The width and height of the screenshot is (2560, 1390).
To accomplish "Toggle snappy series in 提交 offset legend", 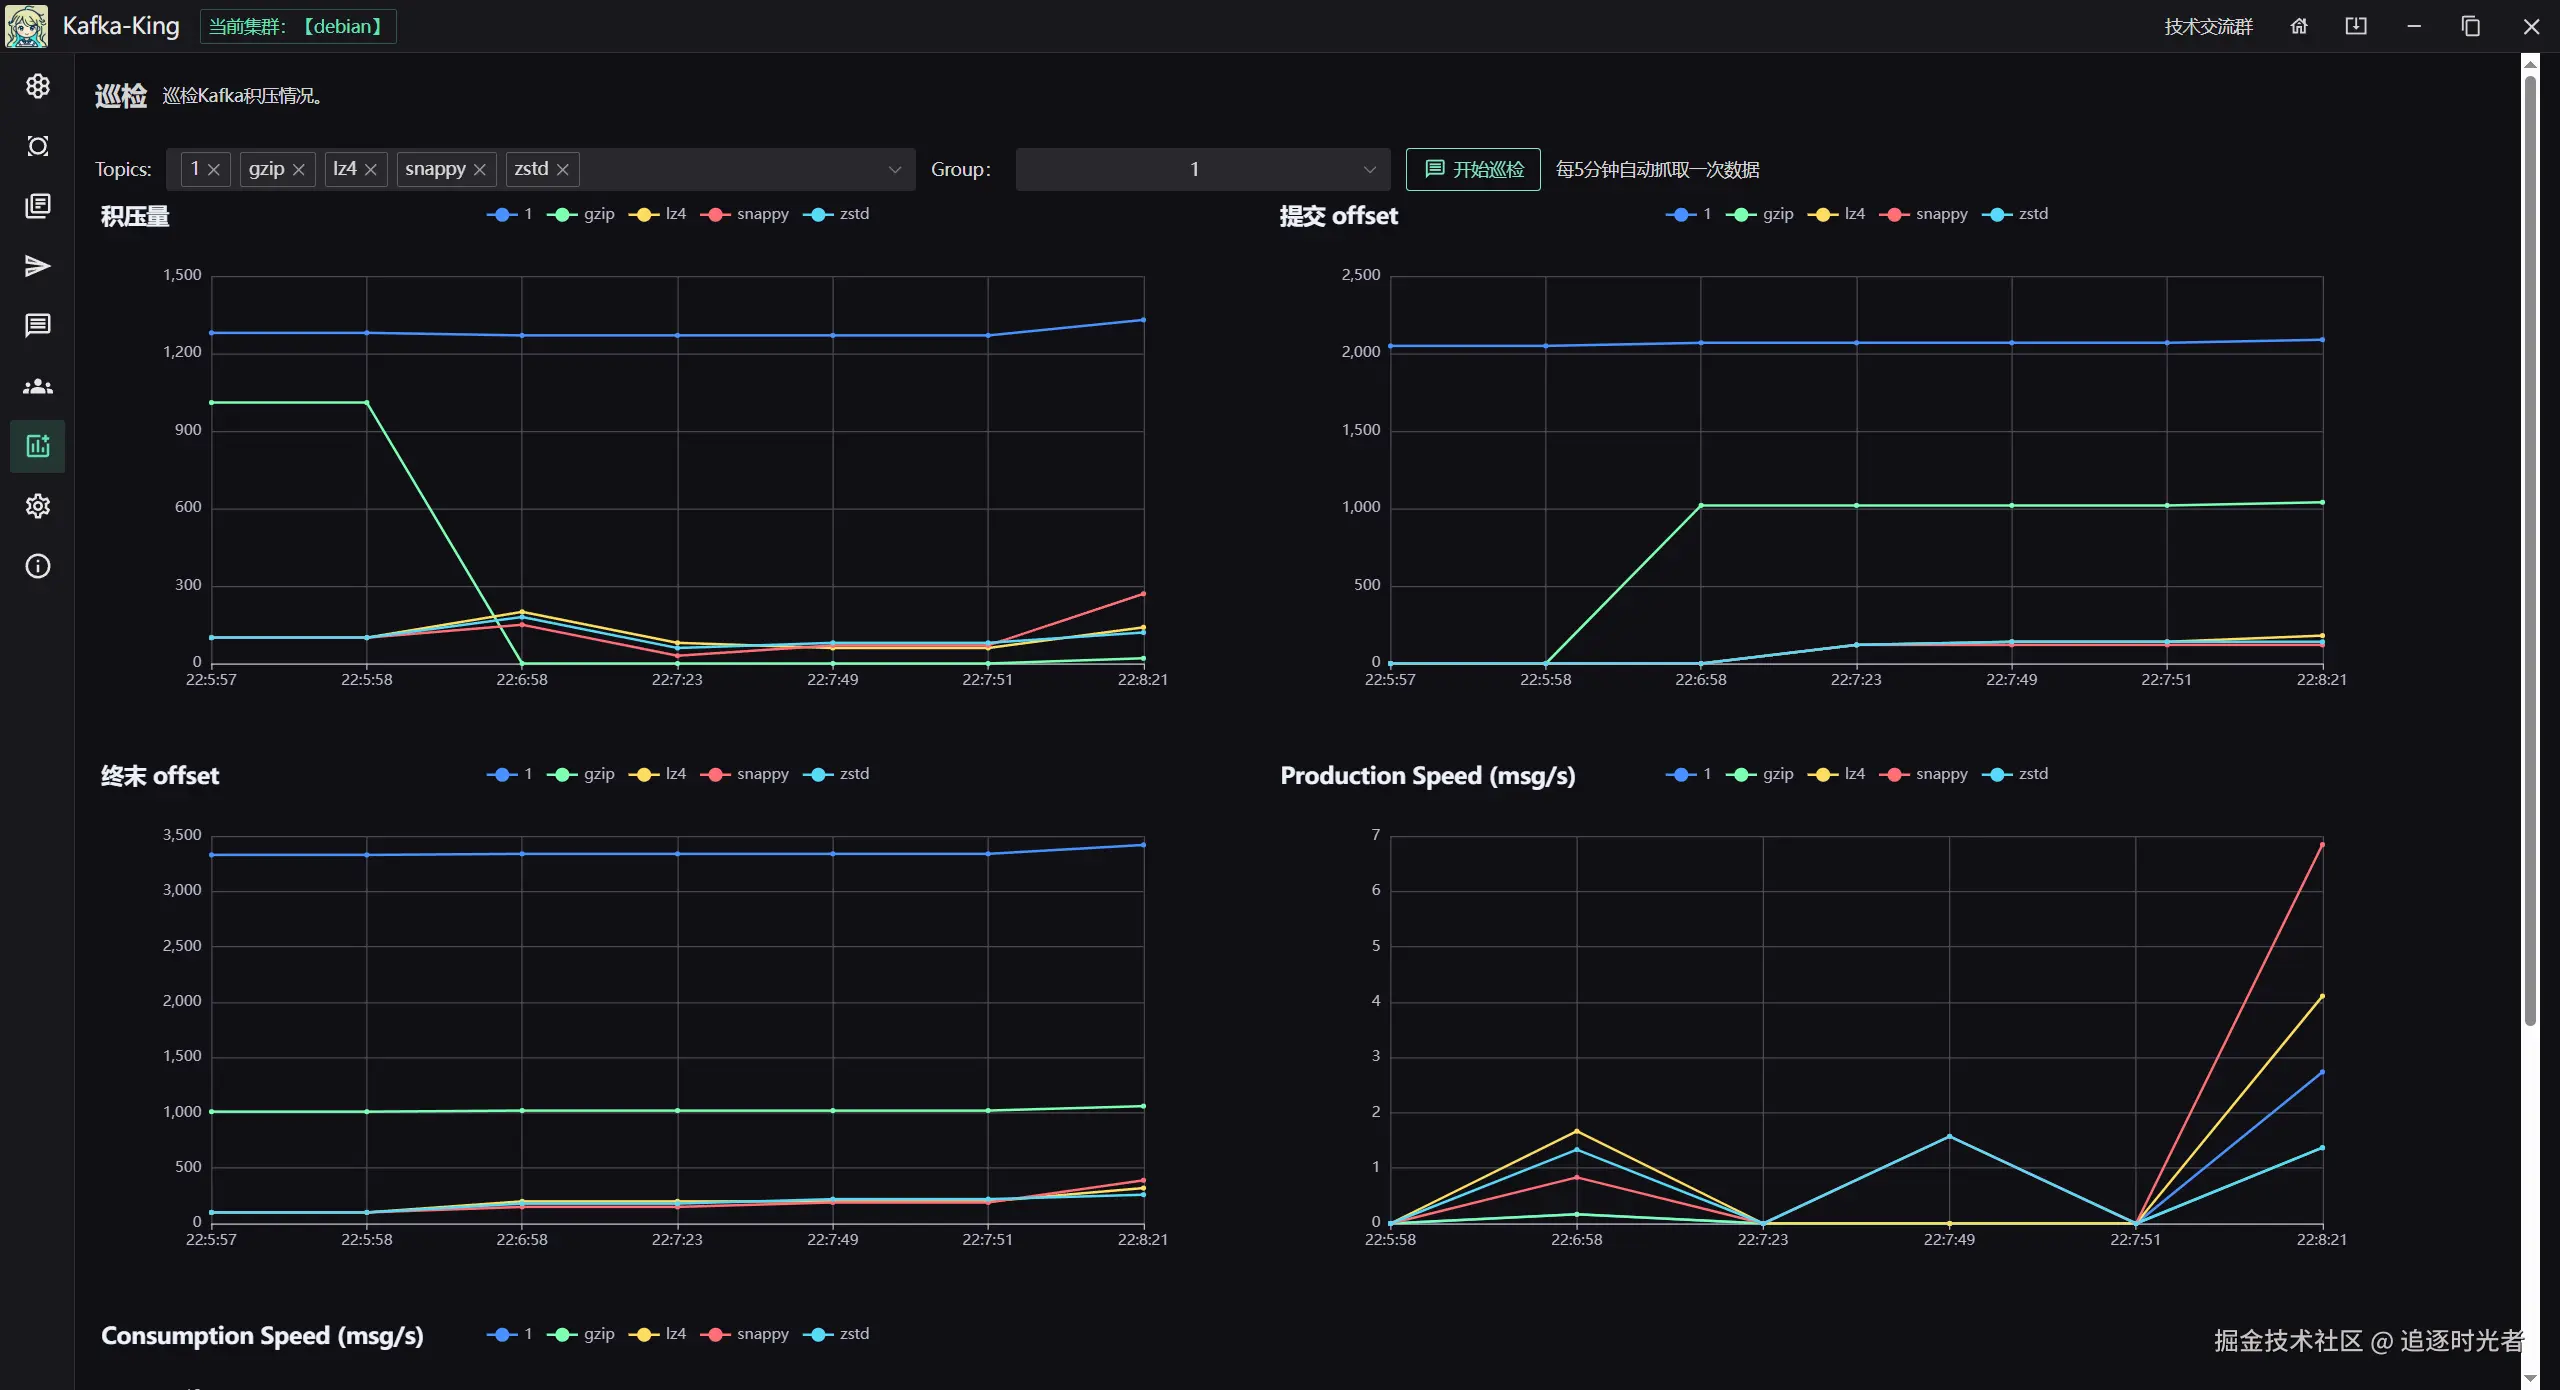I will tap(1924, 214).
